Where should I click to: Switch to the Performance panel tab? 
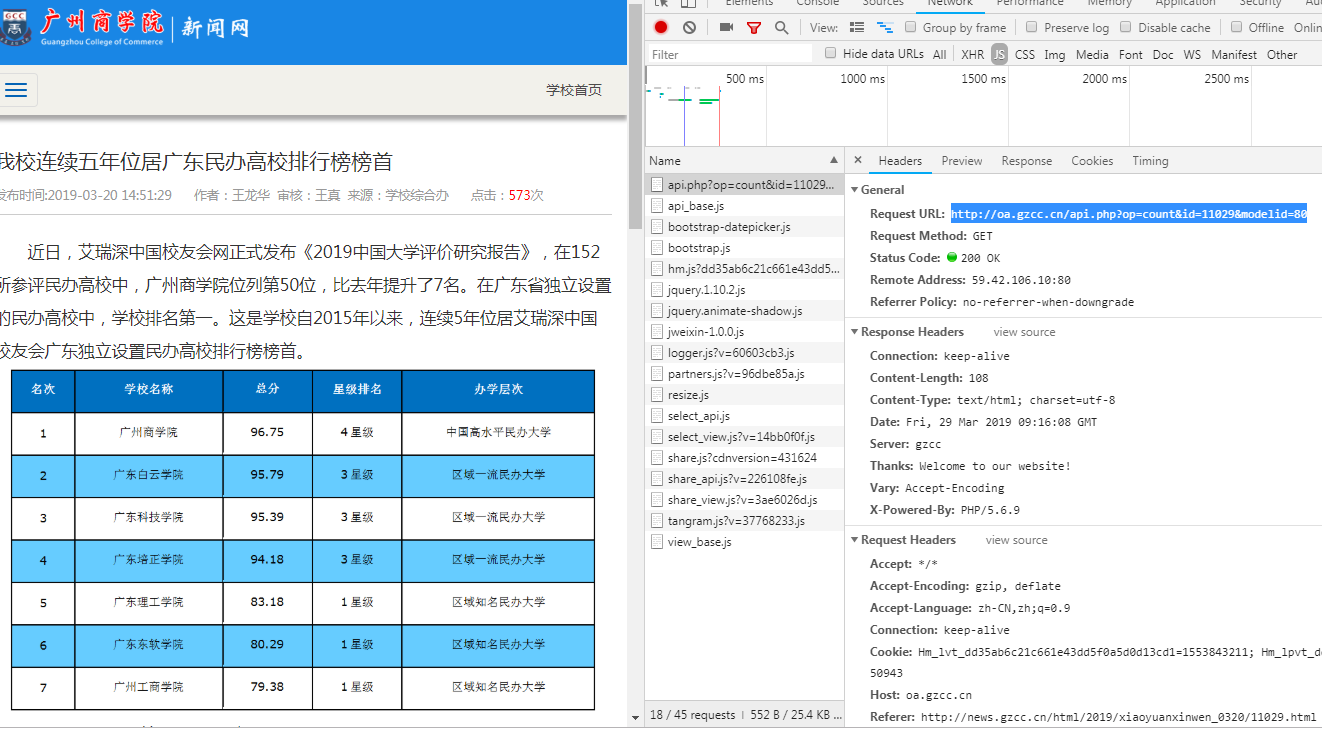(x=1030, y=4)
